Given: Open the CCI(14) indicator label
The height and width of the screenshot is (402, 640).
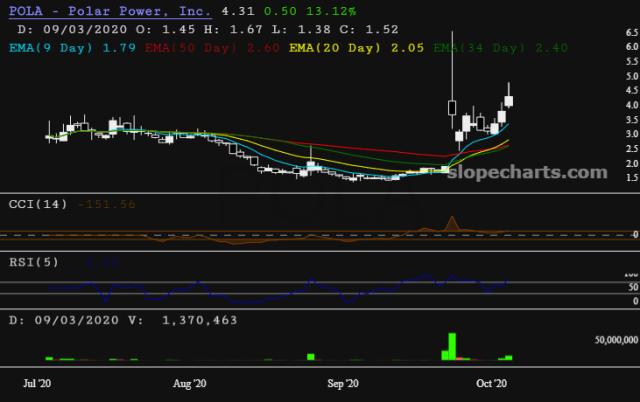Looking at the screenshot, I should point(37,205).
